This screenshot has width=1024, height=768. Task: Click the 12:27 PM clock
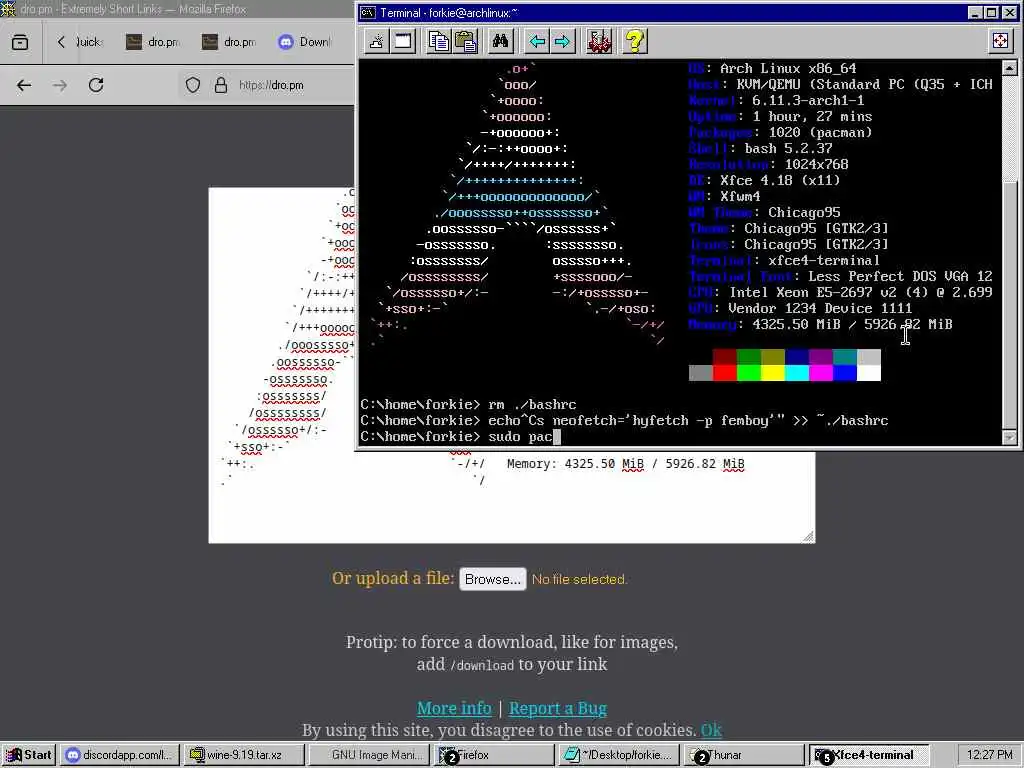[x=989, y=755]
